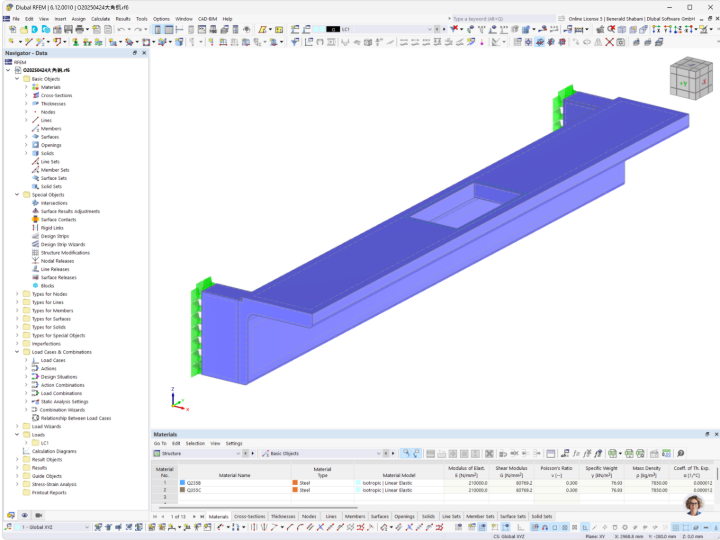Select the next load case arrow
Viewport: 720px width, 540px height.
click(x=444, y=29)
